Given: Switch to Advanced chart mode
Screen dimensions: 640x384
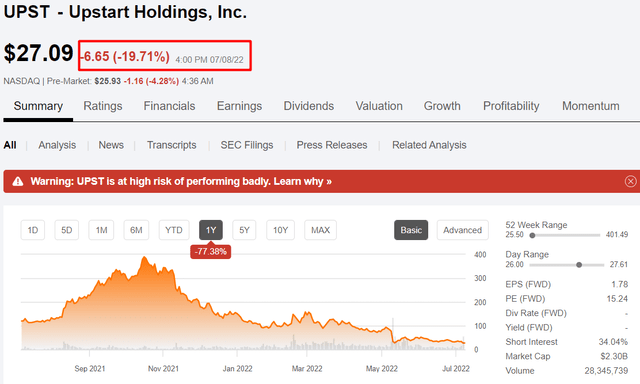Looking at the screenshot, I should [462, 230].
